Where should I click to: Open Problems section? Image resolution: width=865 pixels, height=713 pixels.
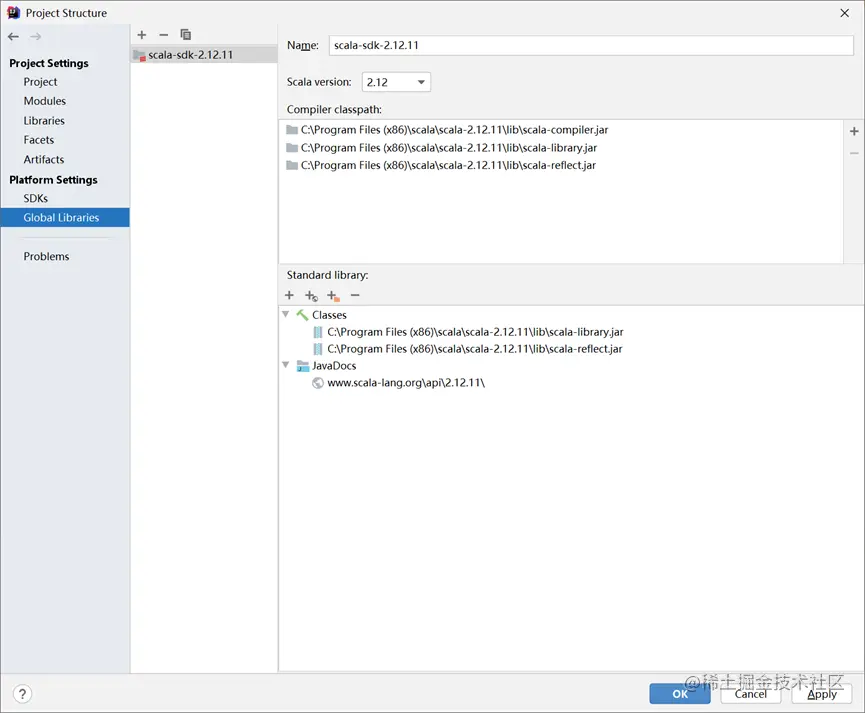point(46,257)
